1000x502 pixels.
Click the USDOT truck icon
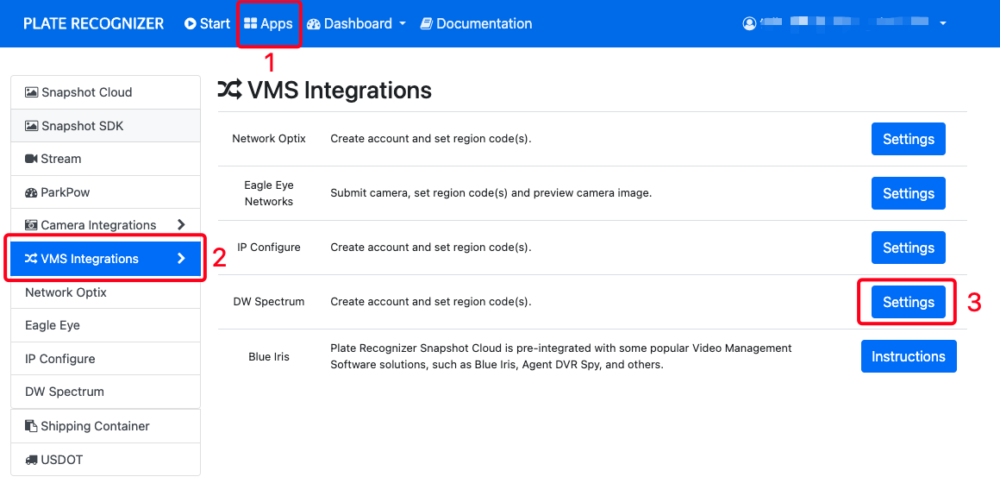(31, 460)
